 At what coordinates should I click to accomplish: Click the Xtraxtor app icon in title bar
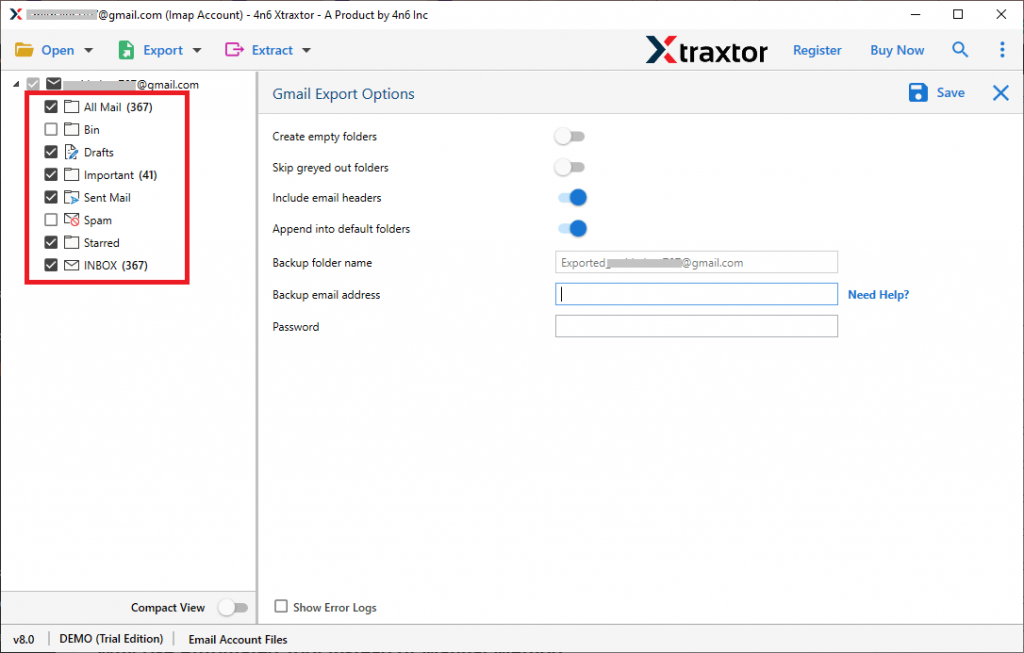click(16, 14)
